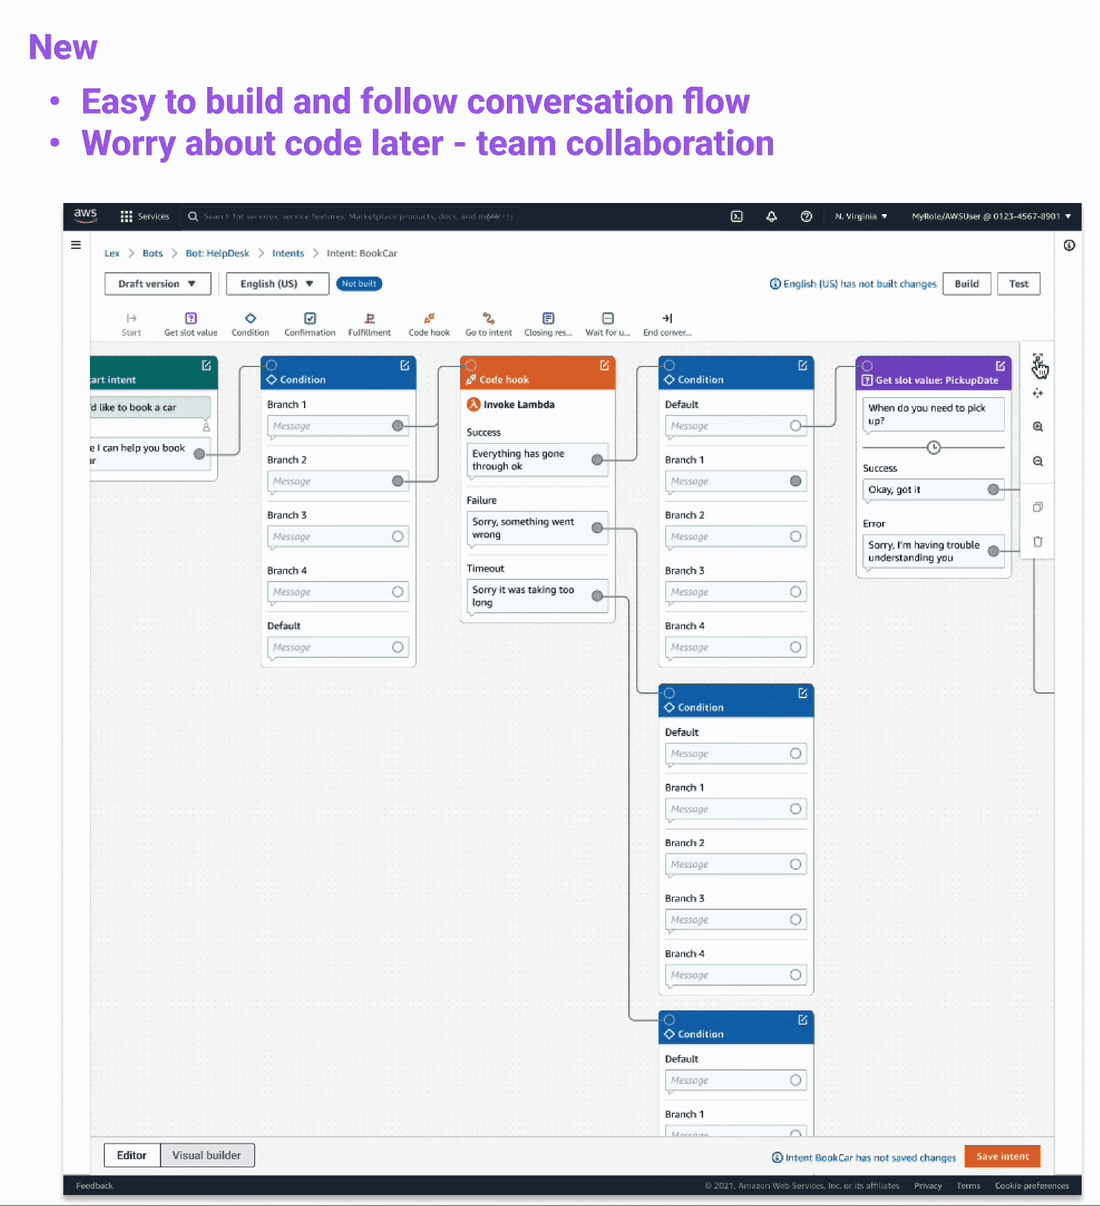
Task: Click the Save intent button
Action: [x=1003, y=1156]
